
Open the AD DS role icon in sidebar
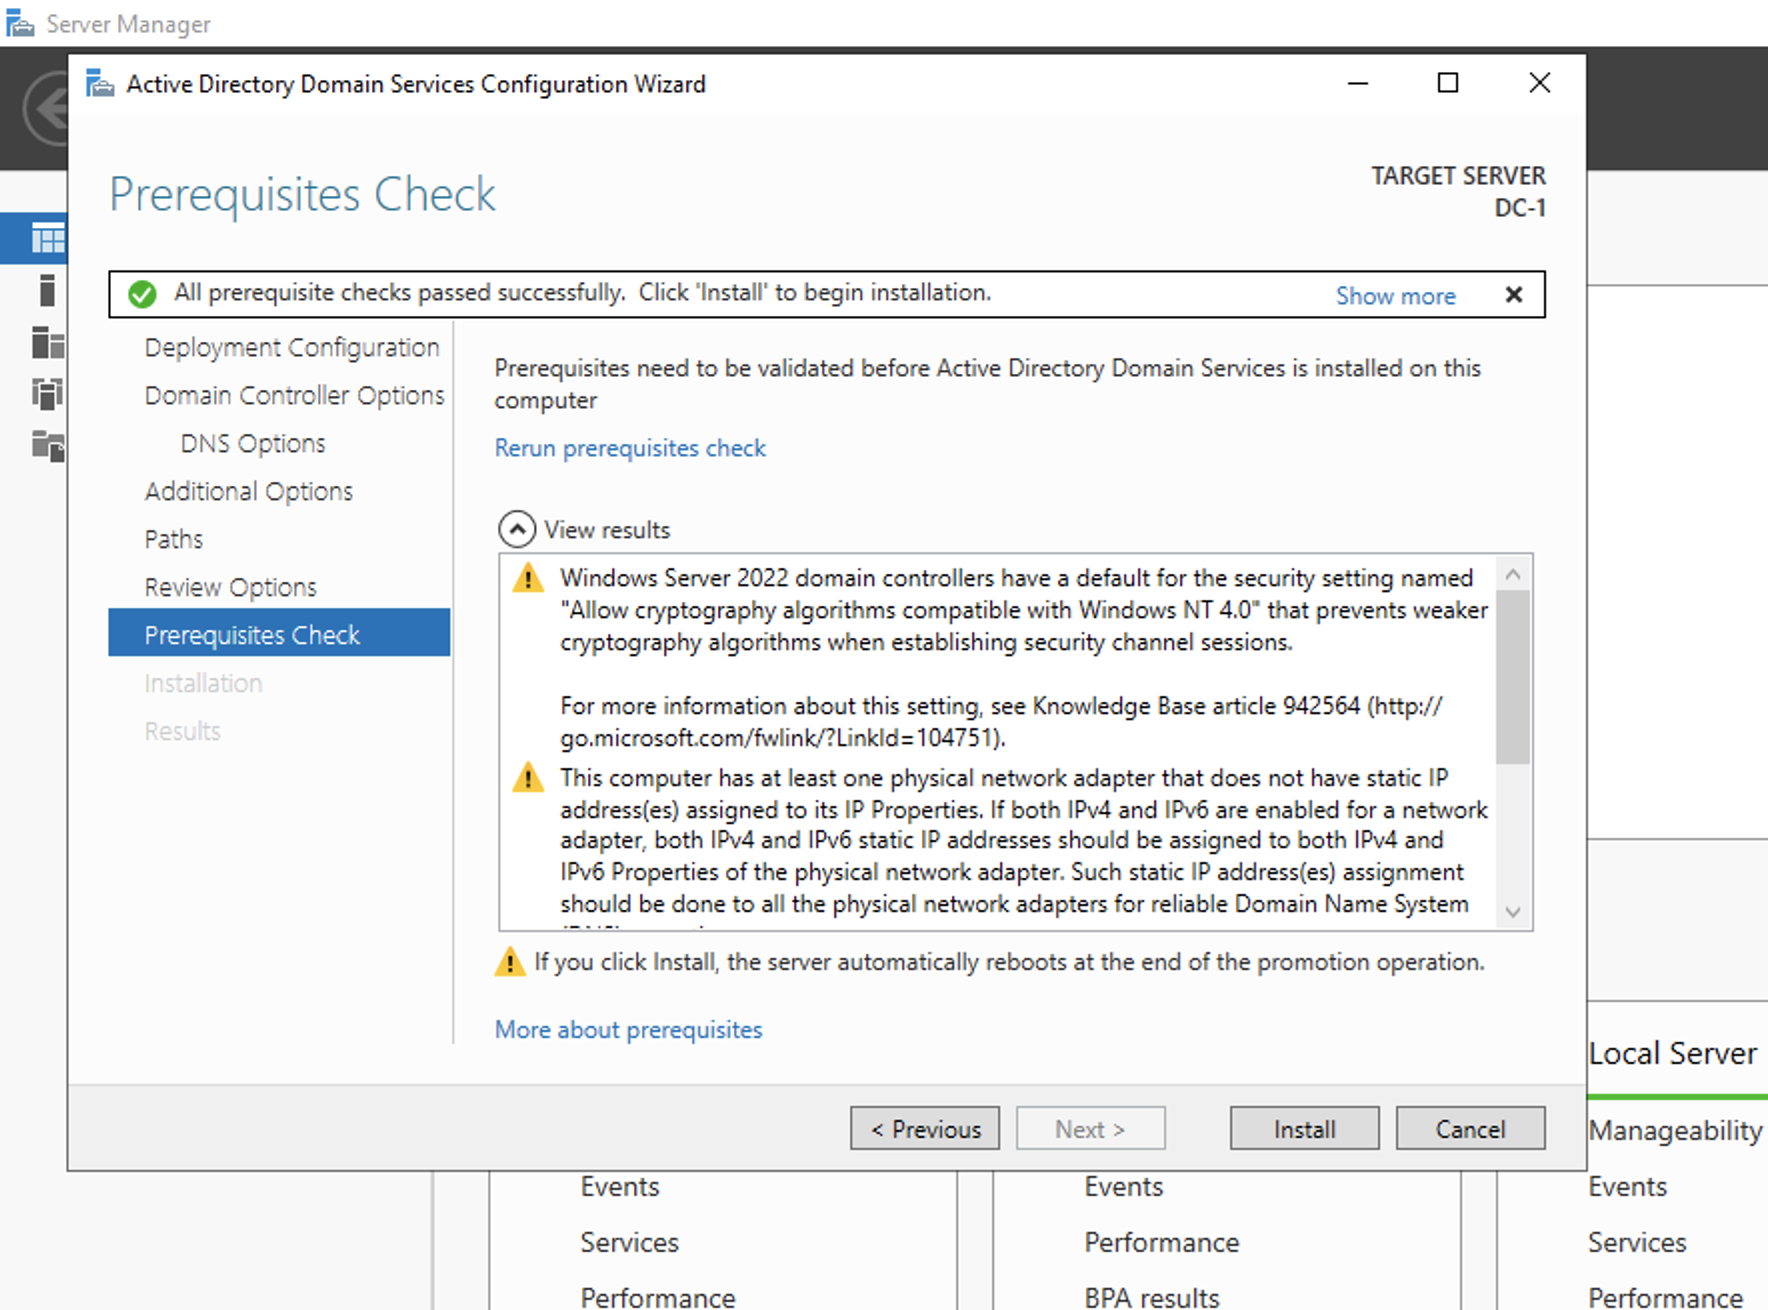(47, 394)
